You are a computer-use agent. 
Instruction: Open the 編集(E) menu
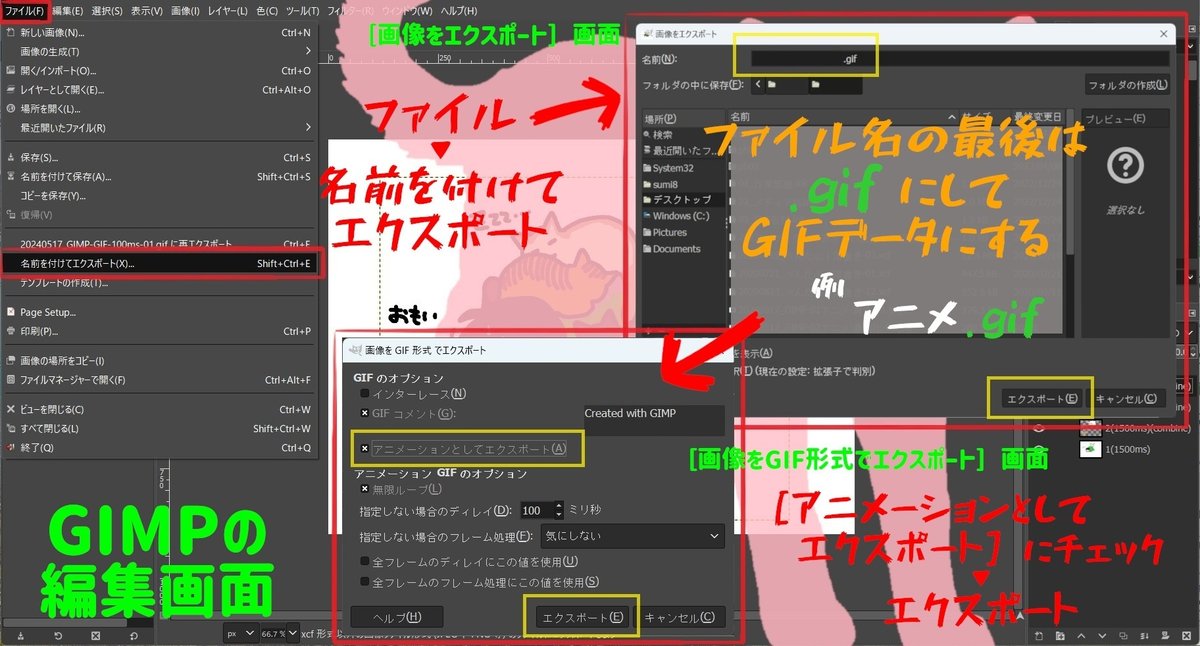[x=67, y=10]
